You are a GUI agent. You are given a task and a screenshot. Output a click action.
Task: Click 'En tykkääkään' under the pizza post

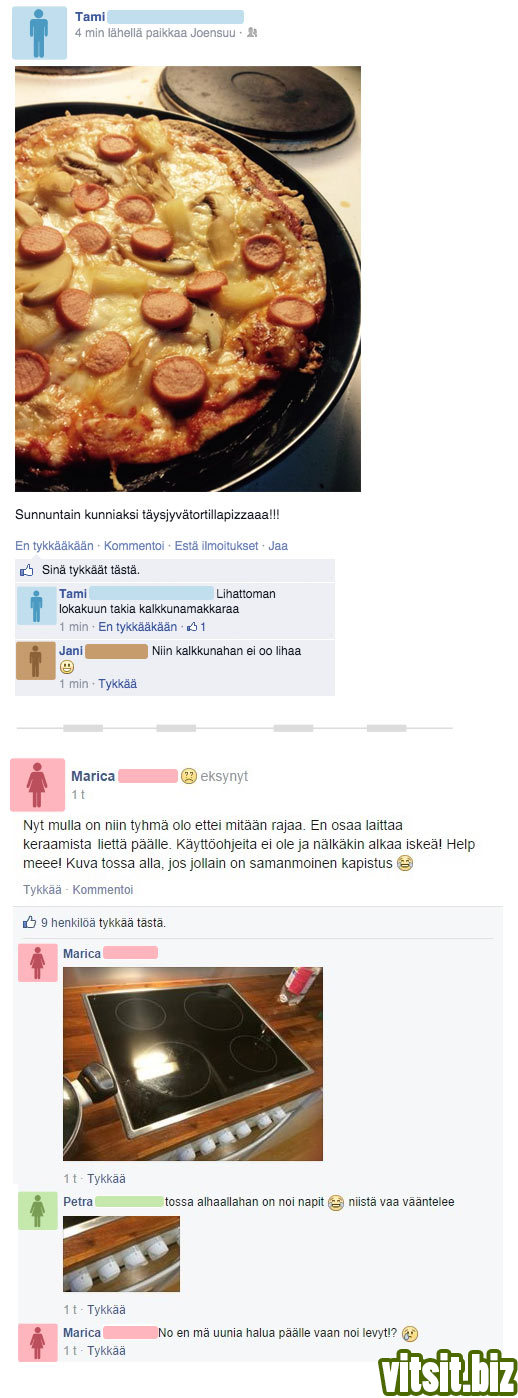(54, 546)
